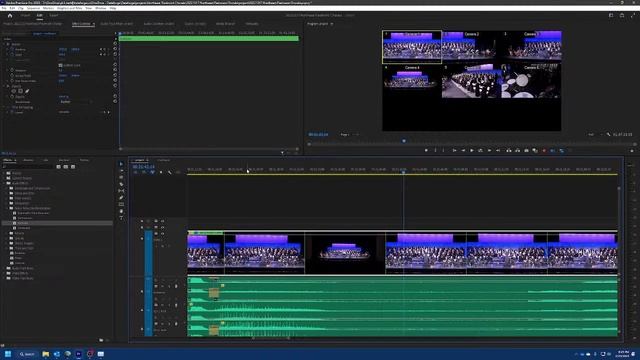
Task: Toggle Scale animation stopwatch
Action: 12,55
